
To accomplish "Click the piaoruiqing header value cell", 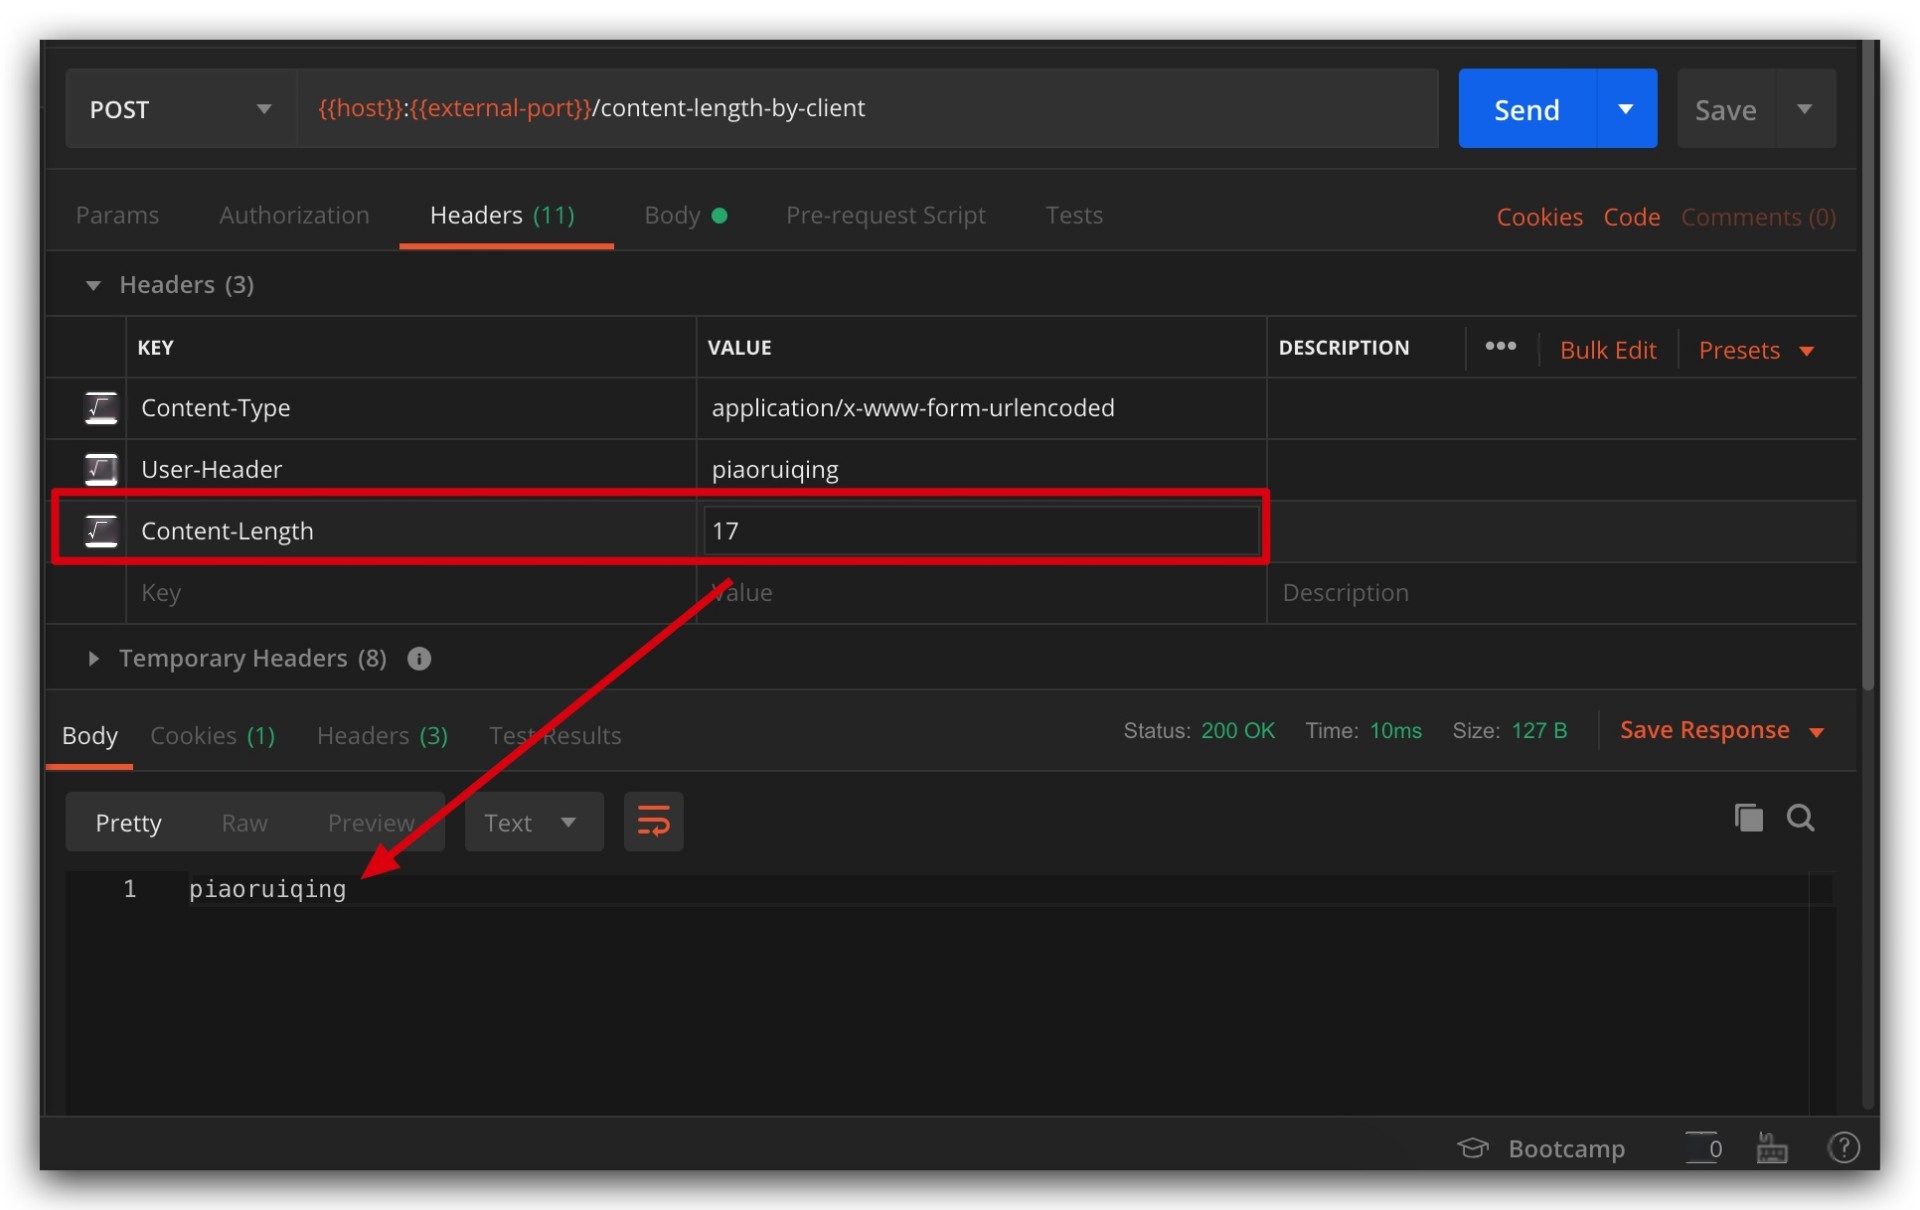I will tap(981, 469).
